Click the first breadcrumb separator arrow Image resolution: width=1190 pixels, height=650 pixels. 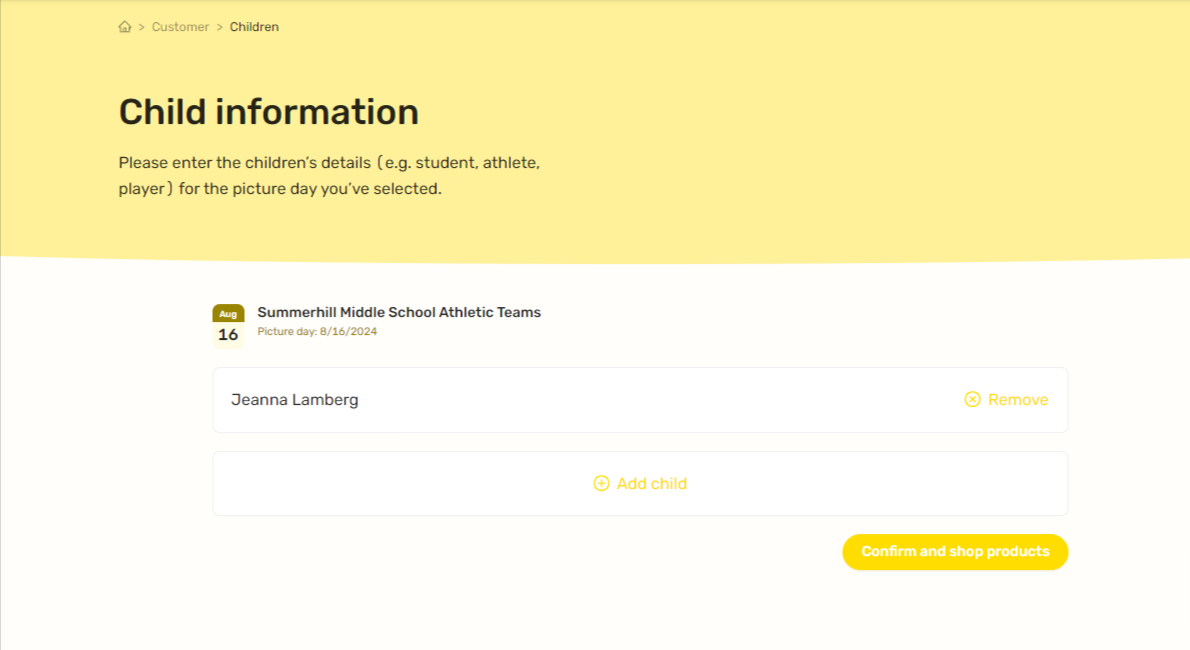(x=141, y=27)
